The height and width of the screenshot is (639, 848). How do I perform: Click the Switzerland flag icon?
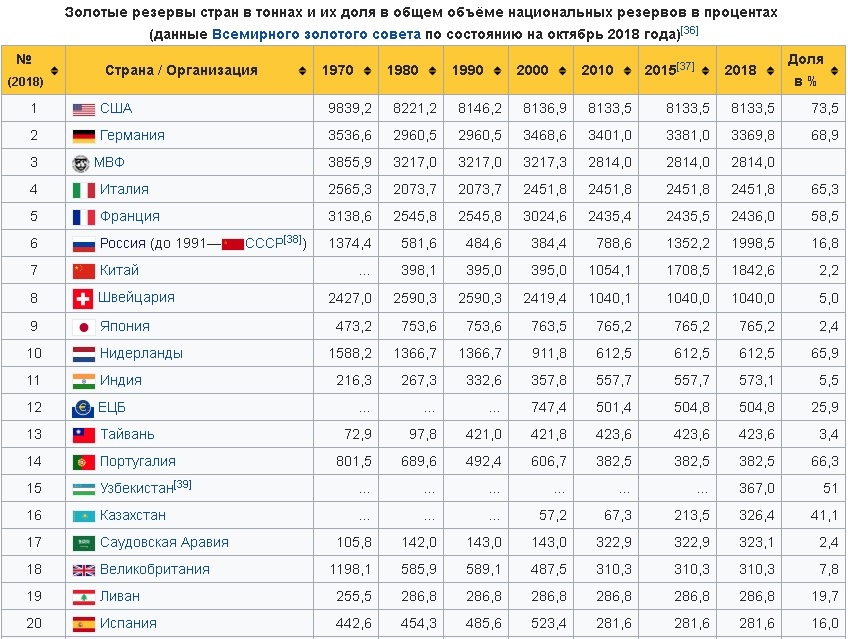click(83, 298)
